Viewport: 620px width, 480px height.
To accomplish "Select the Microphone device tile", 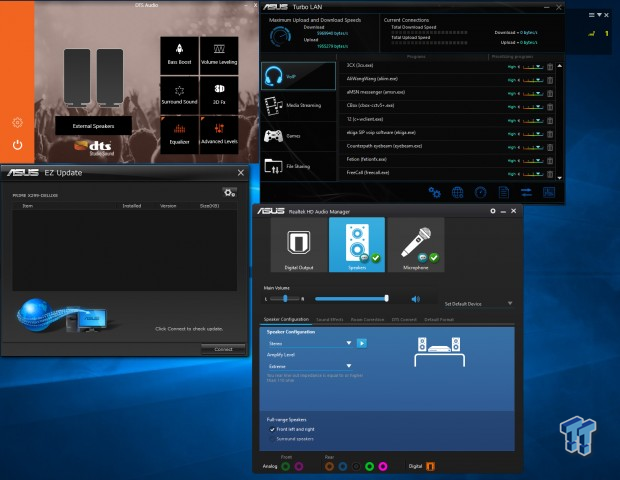I will point(416,245).
